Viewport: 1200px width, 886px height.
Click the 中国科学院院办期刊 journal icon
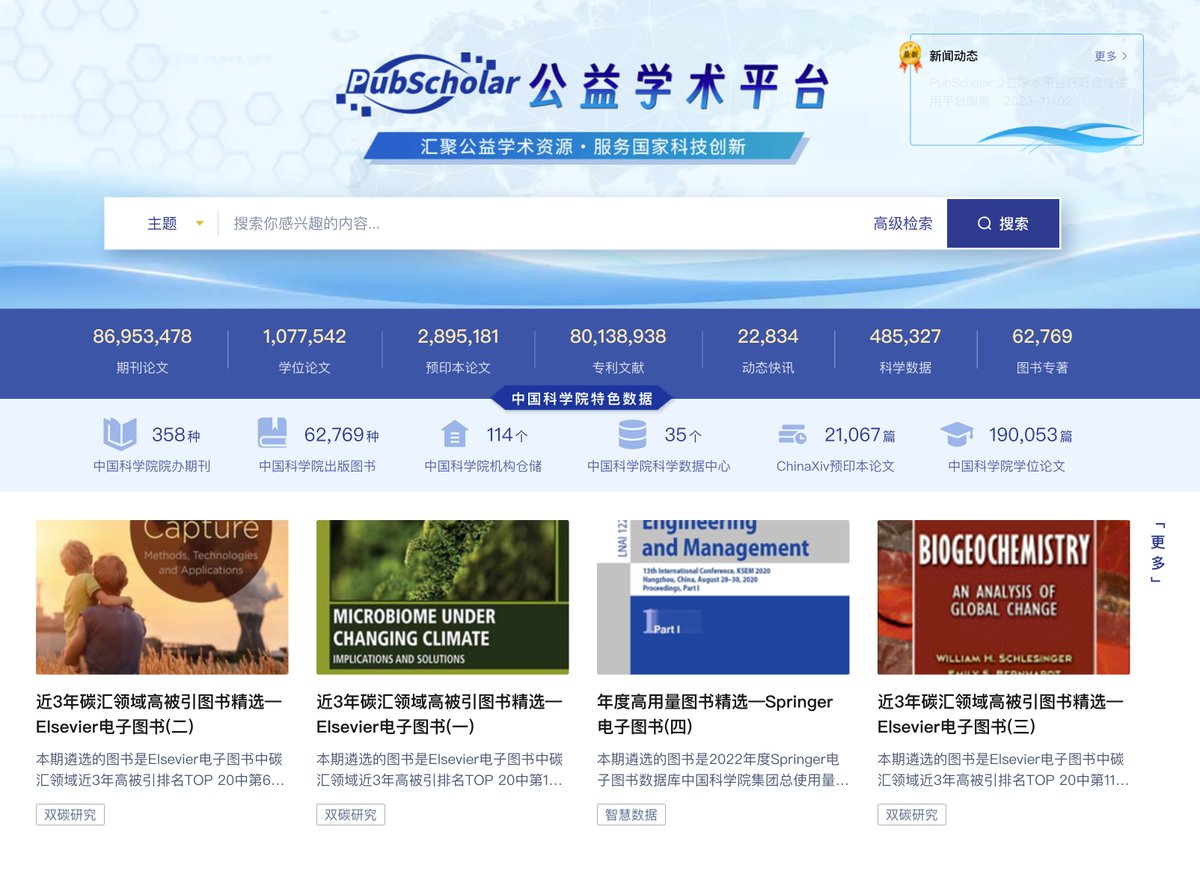tap(120, 432)
